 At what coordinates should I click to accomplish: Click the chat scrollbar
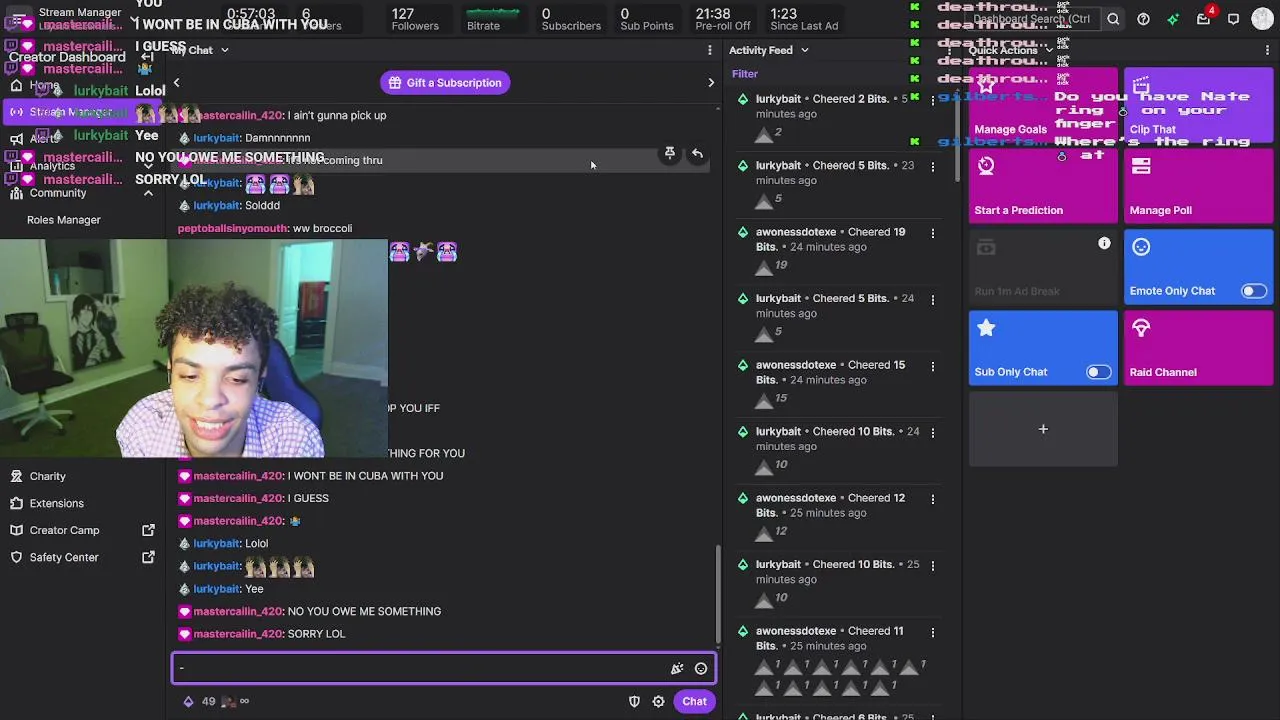tap(718, 596)
